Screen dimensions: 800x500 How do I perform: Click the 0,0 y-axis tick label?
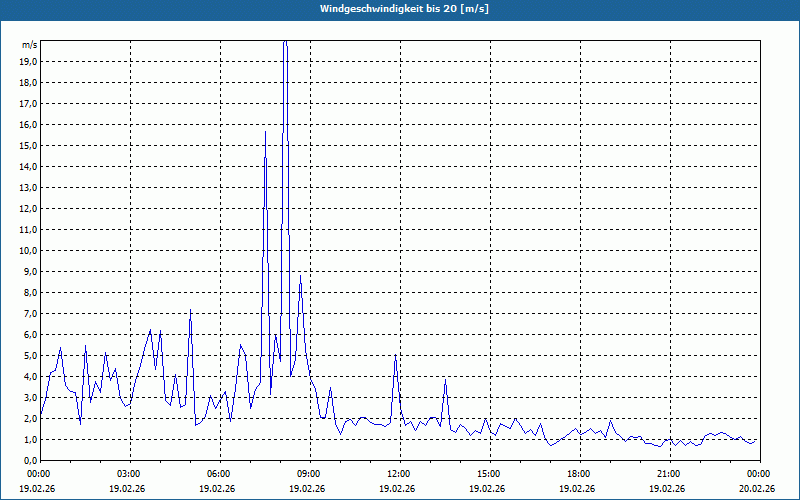point(30,460)
